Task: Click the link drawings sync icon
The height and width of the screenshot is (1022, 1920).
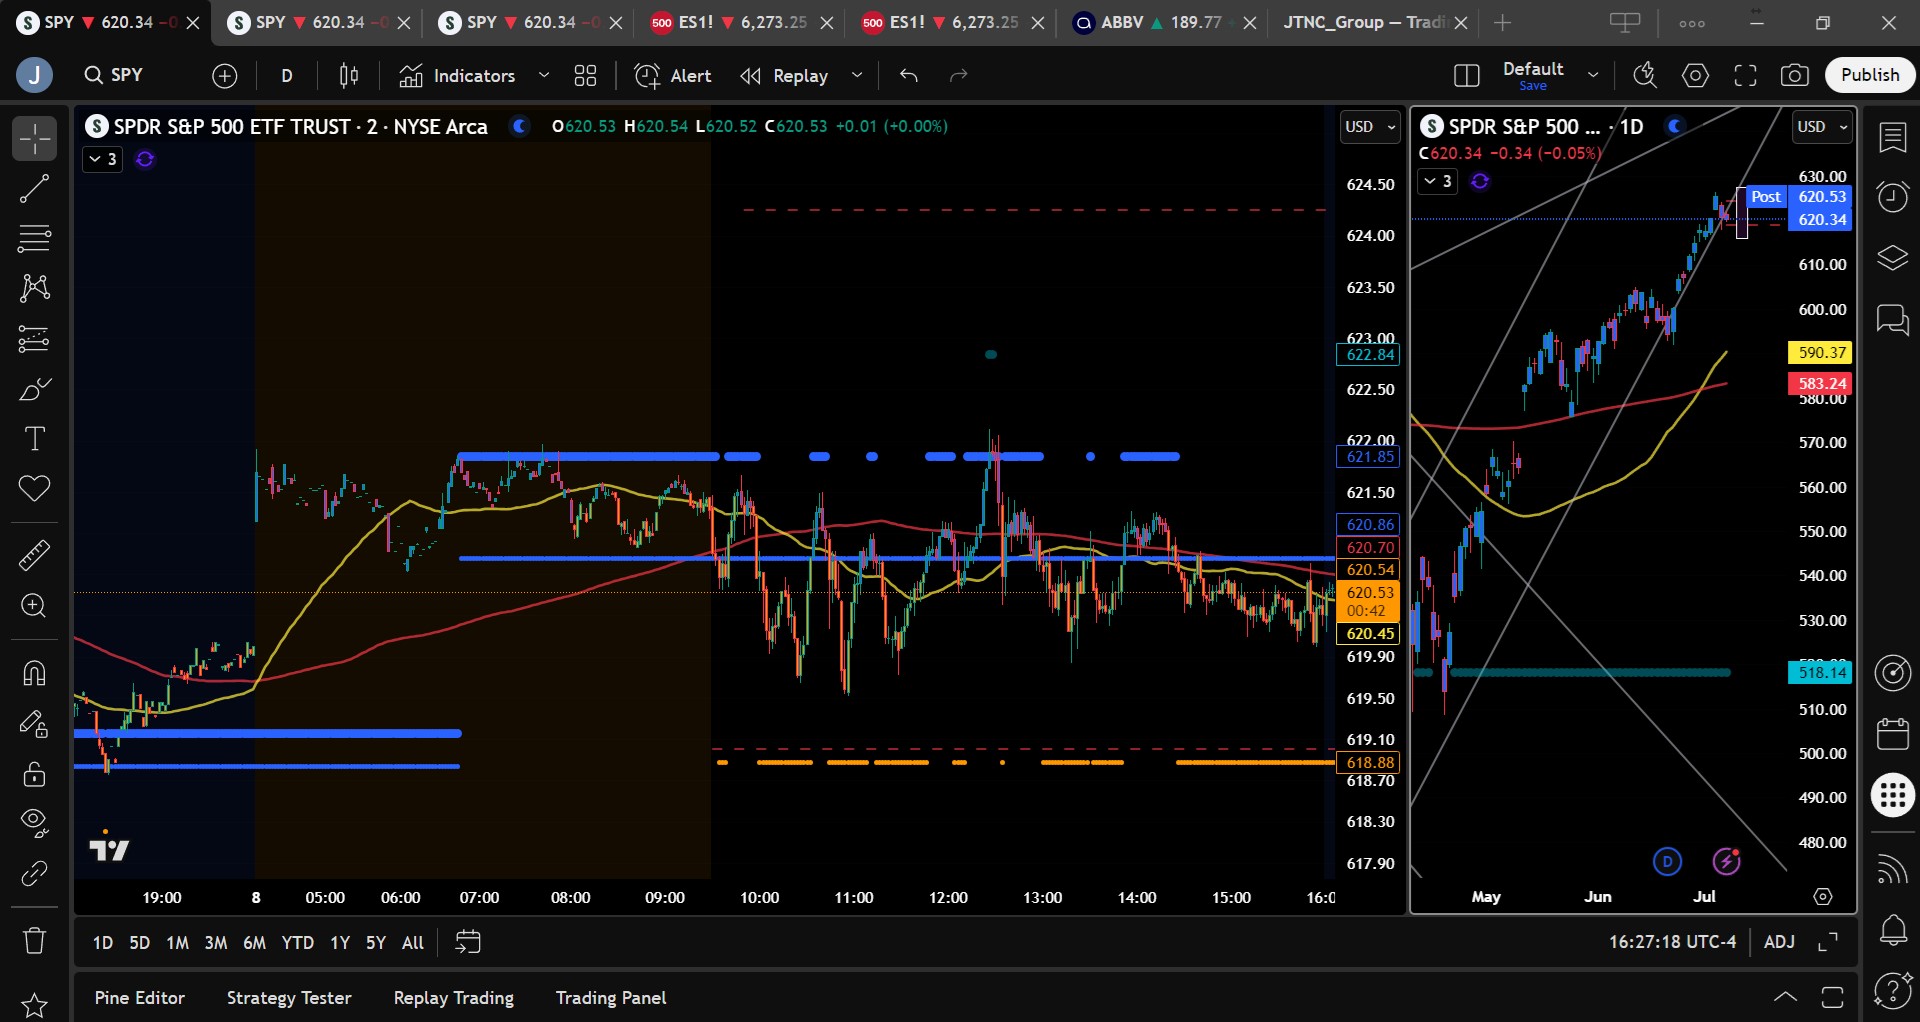Action: tap(34, 874)
